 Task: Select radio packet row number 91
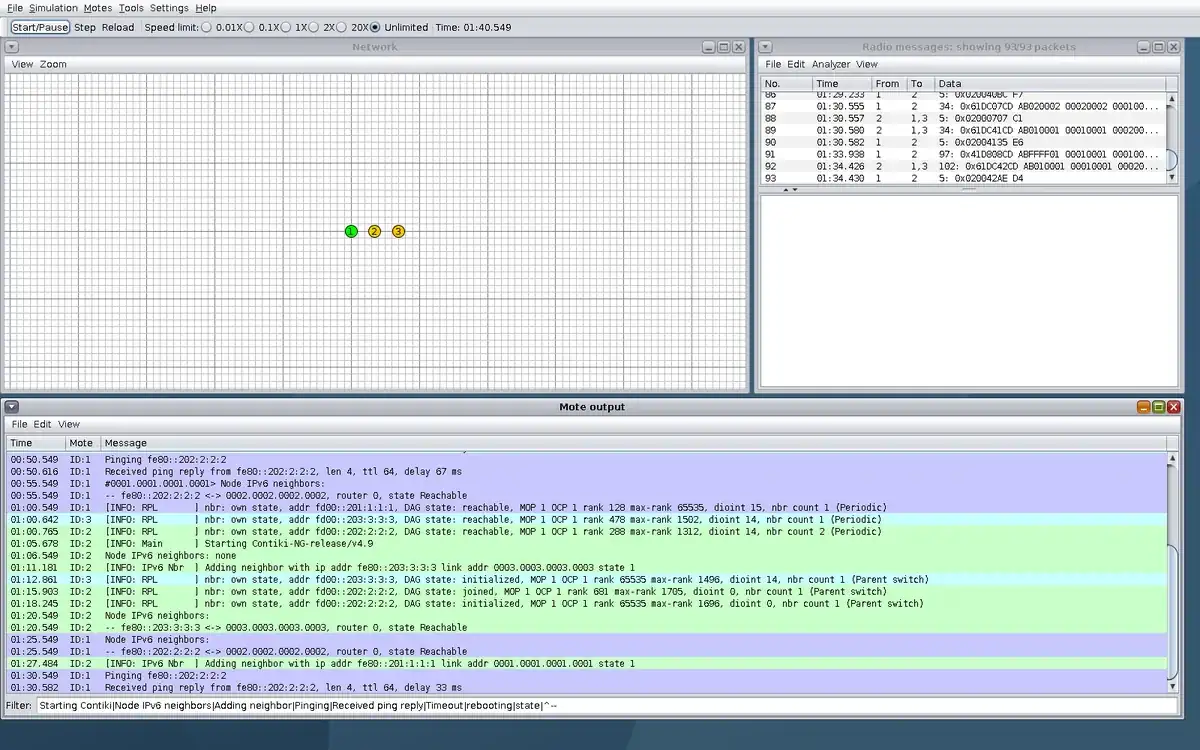coord(963,154)
